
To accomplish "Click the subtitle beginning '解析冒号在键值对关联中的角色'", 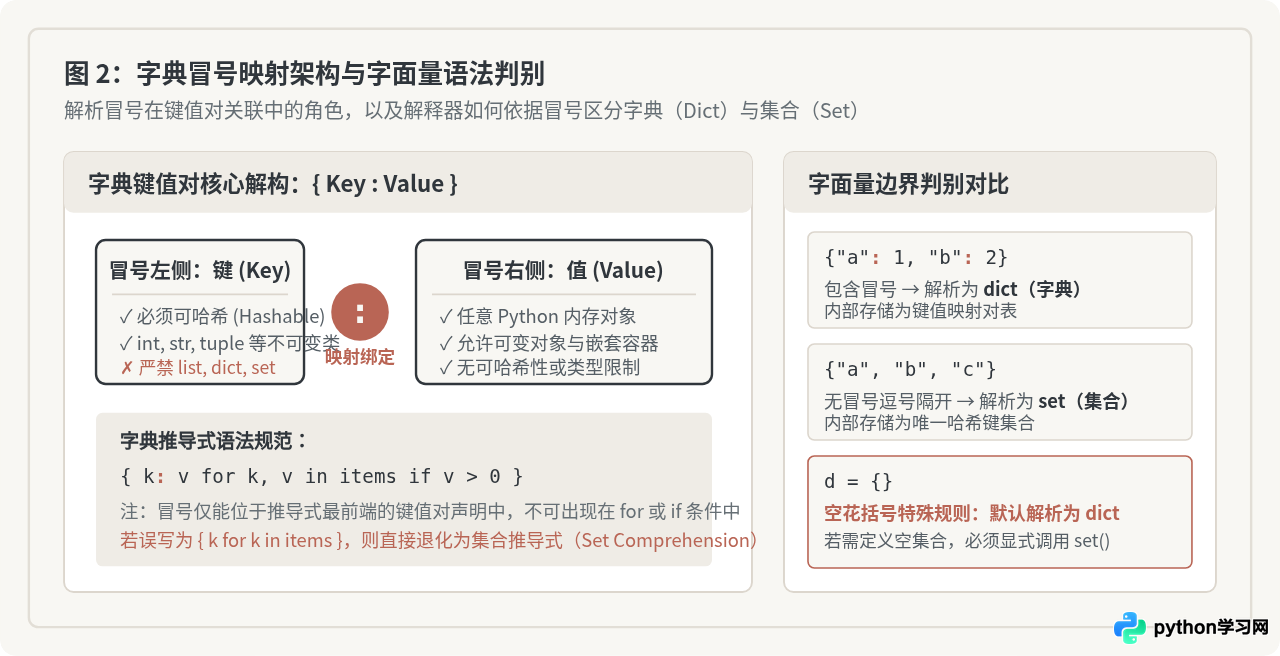I will tap(462, 110).
